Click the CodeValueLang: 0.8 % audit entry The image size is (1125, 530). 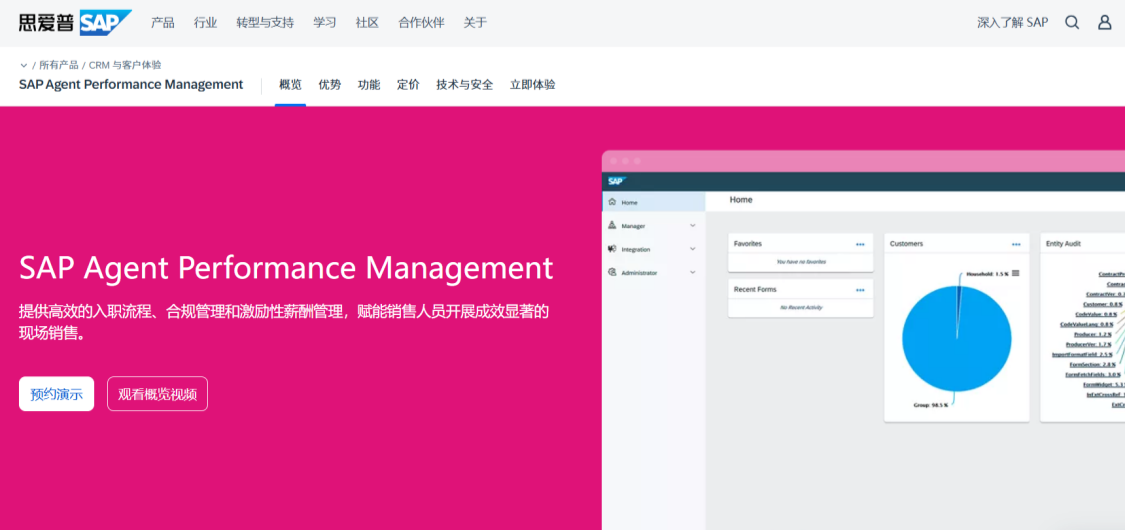1087,324
